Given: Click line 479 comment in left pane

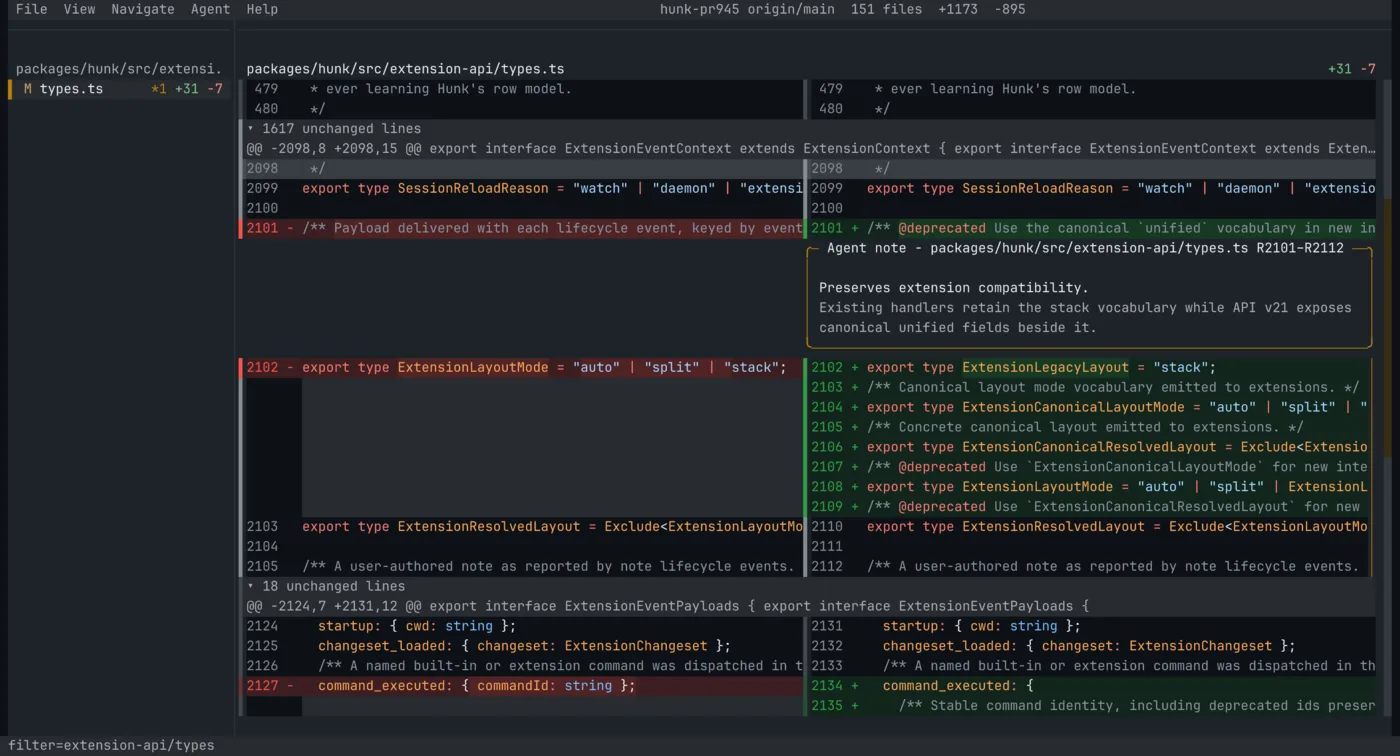Looking at the screenshot, I should point(521,89).
